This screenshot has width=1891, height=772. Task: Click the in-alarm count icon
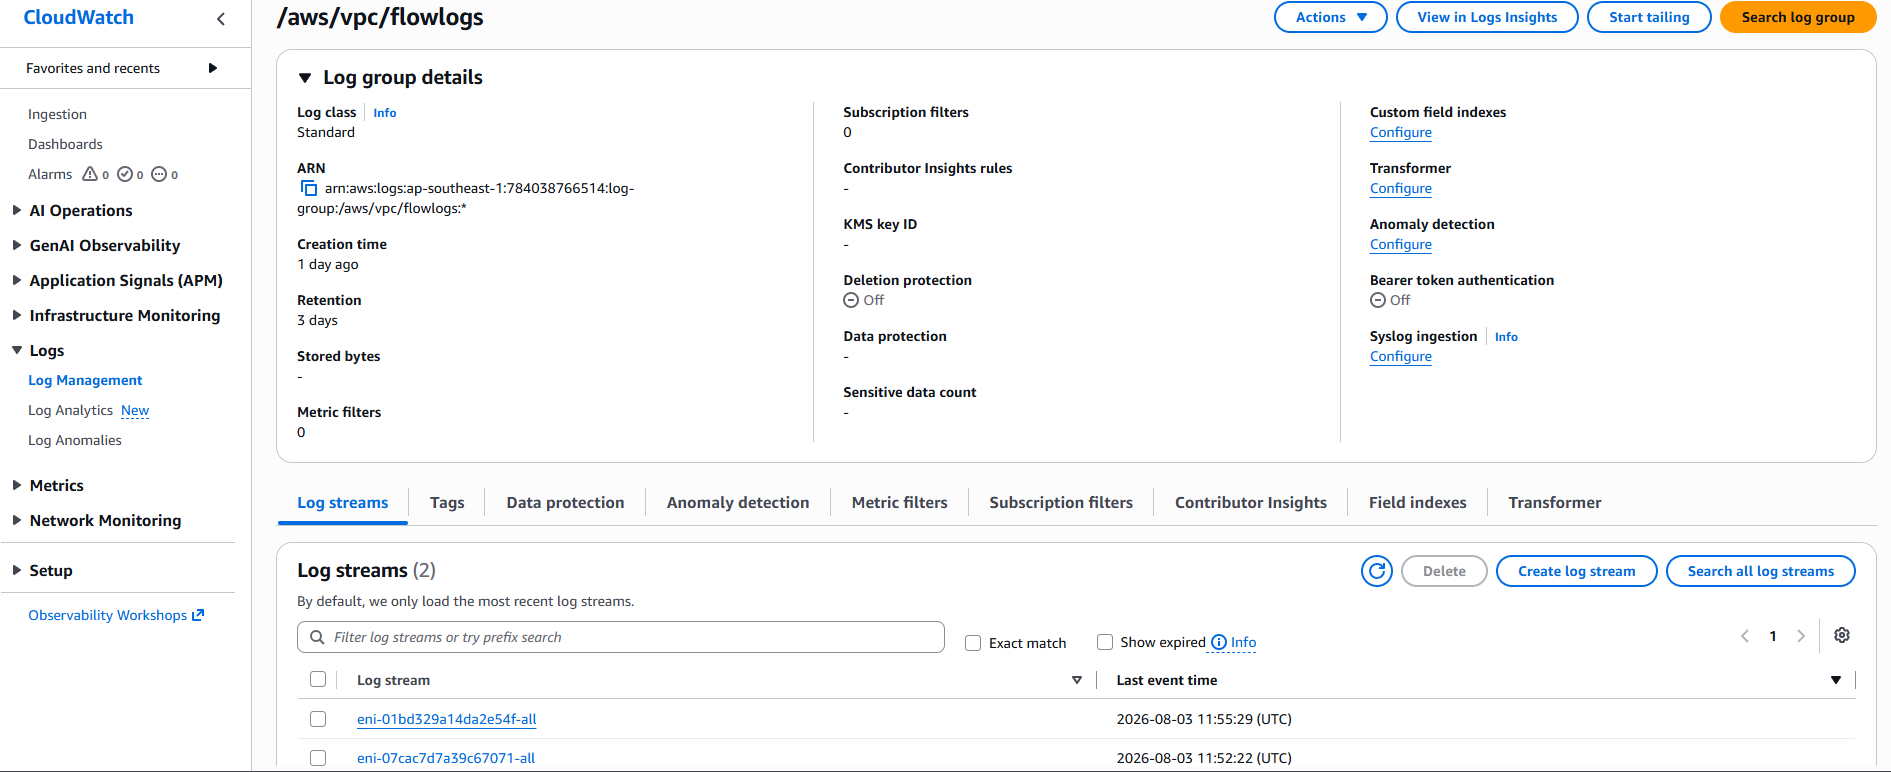pos(90,174)
